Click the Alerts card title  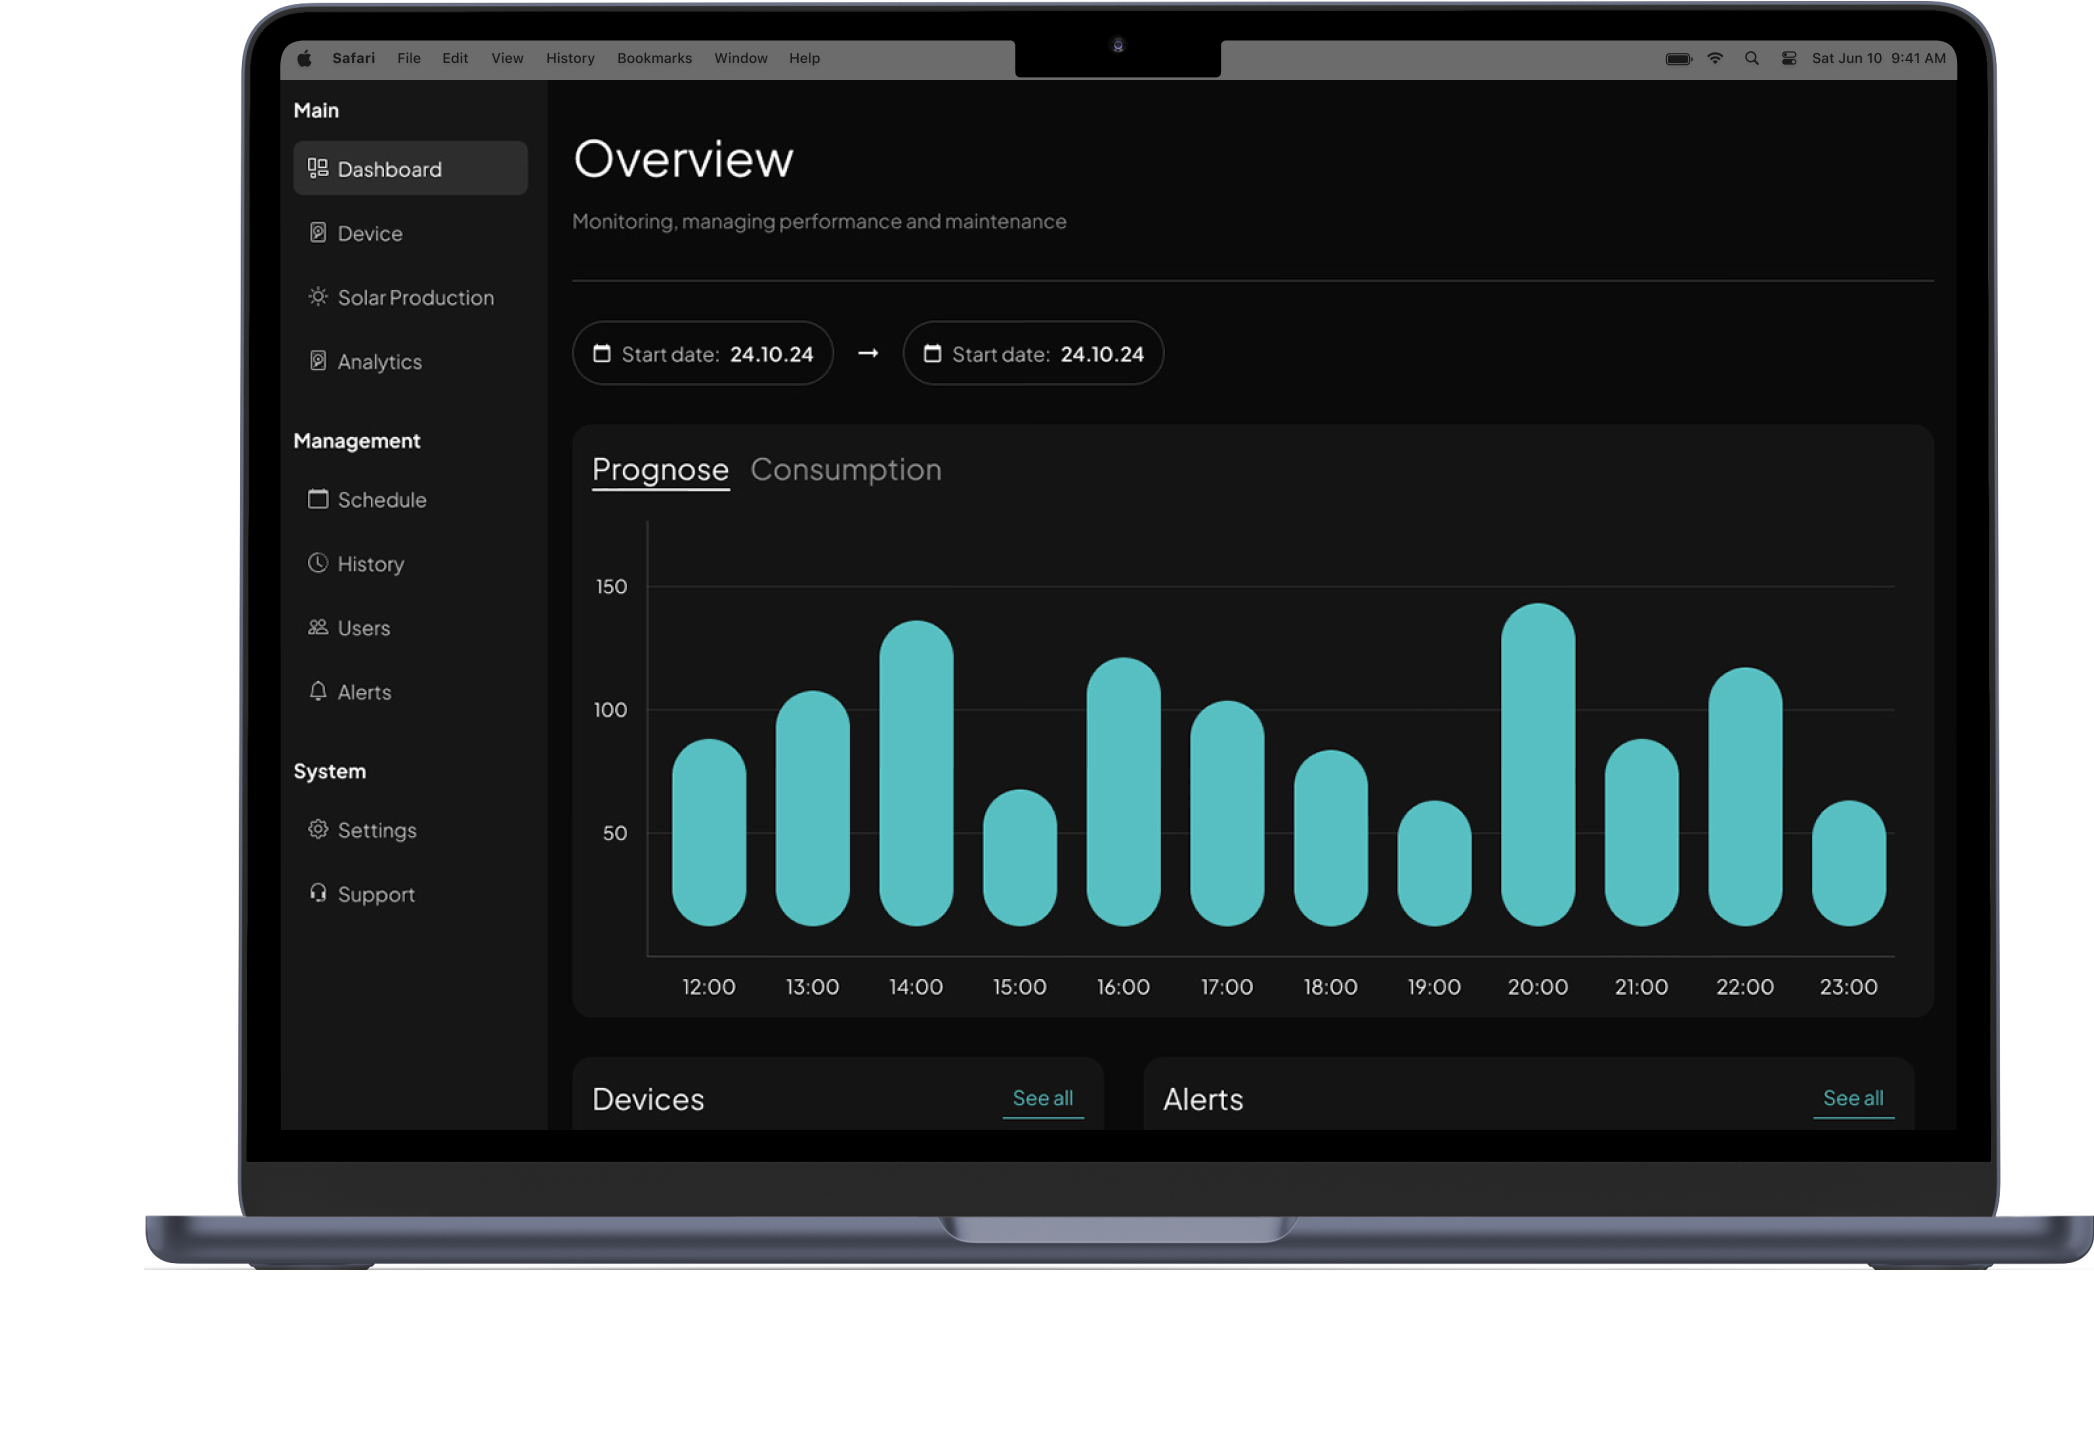click(x=1203, y=1099)
